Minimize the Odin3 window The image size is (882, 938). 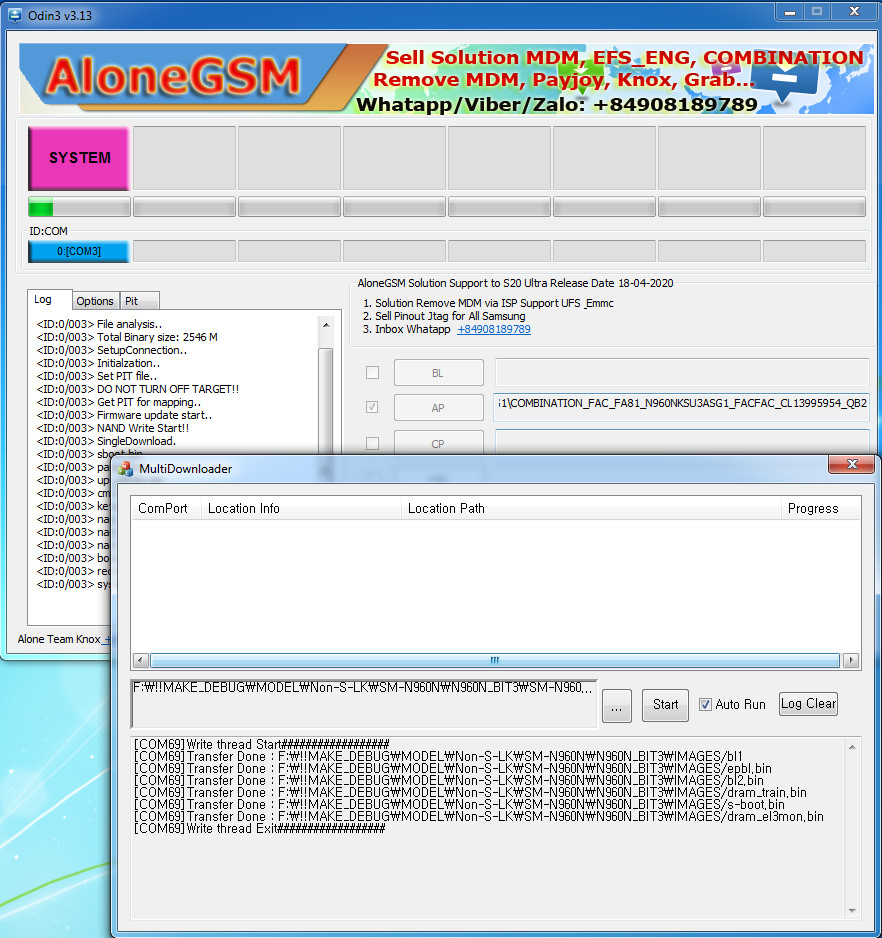pos(789,12)
